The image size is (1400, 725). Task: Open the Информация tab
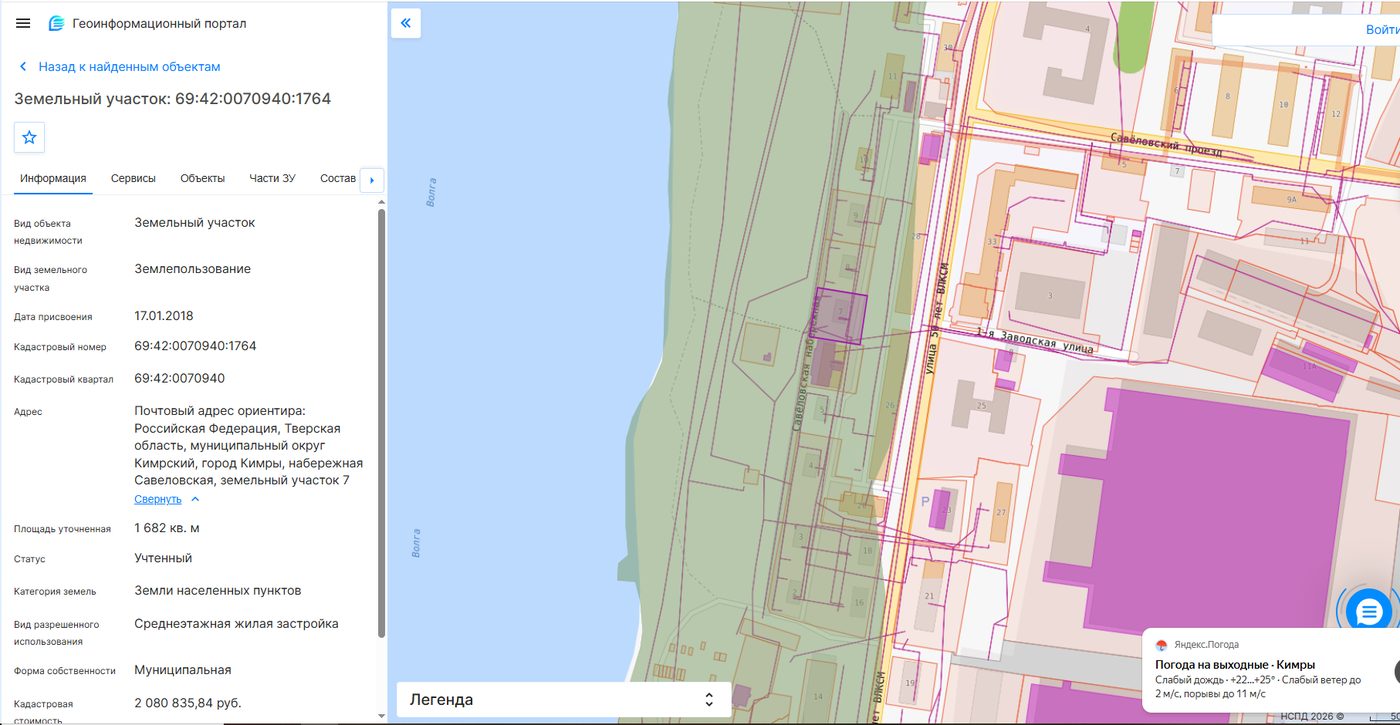[53, 179]
